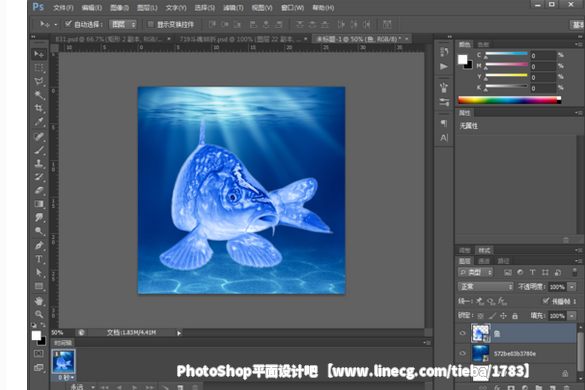
Task: Open the 永远 looping options dropdown
Action: 82,387
